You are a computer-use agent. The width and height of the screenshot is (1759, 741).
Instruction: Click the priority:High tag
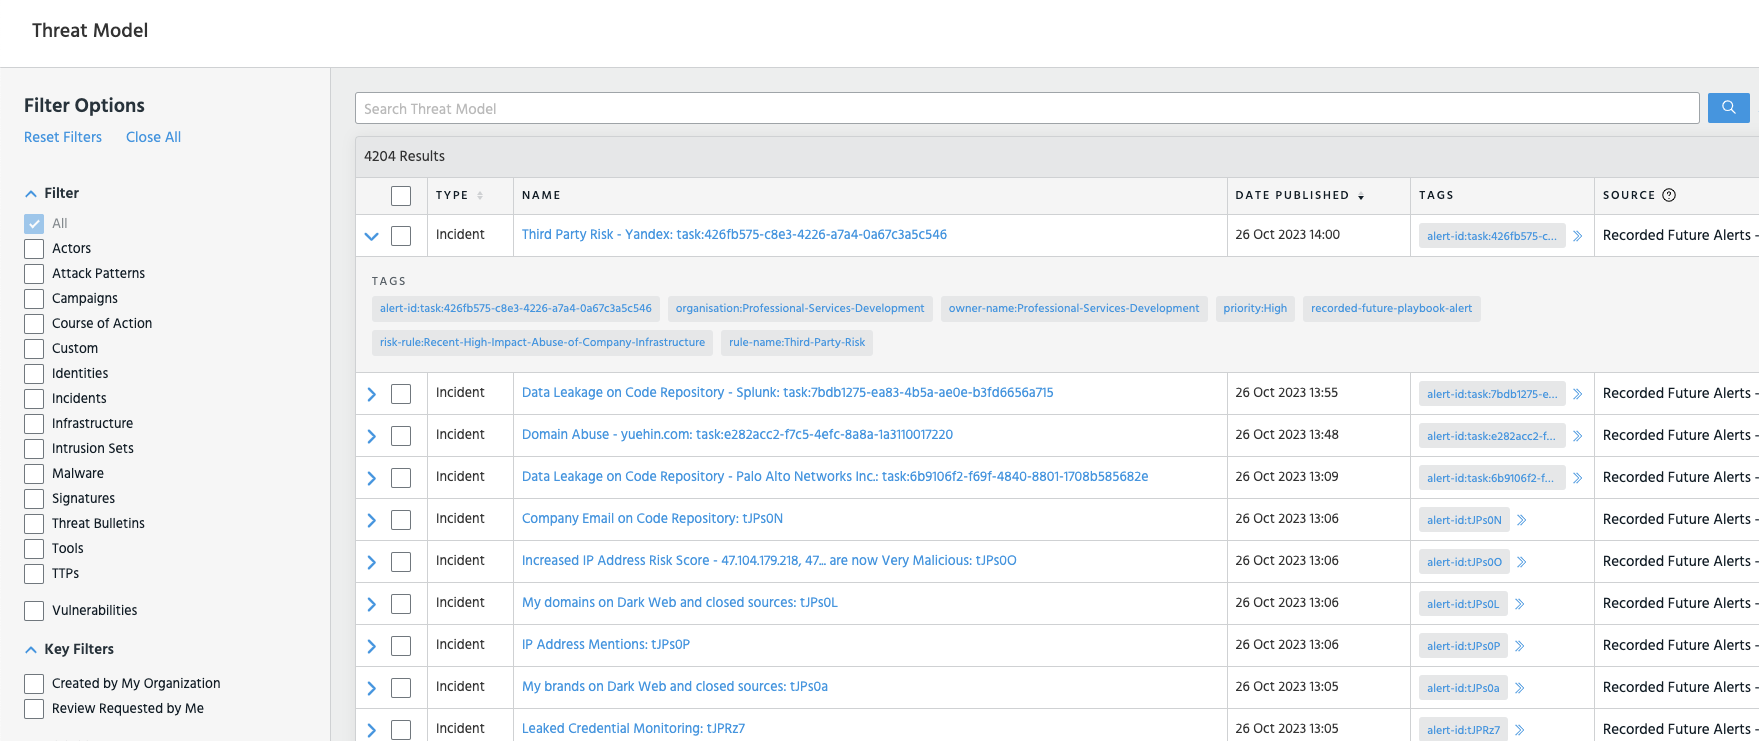pos(1254,308)
